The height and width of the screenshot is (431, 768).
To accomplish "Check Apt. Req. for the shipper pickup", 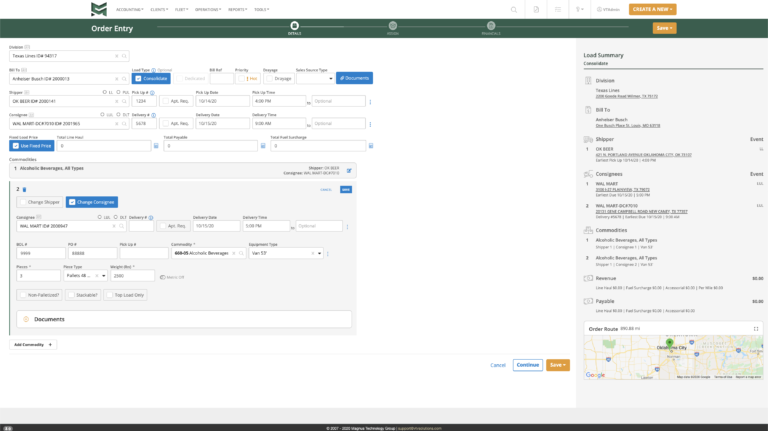I will [x=166, y=101].
